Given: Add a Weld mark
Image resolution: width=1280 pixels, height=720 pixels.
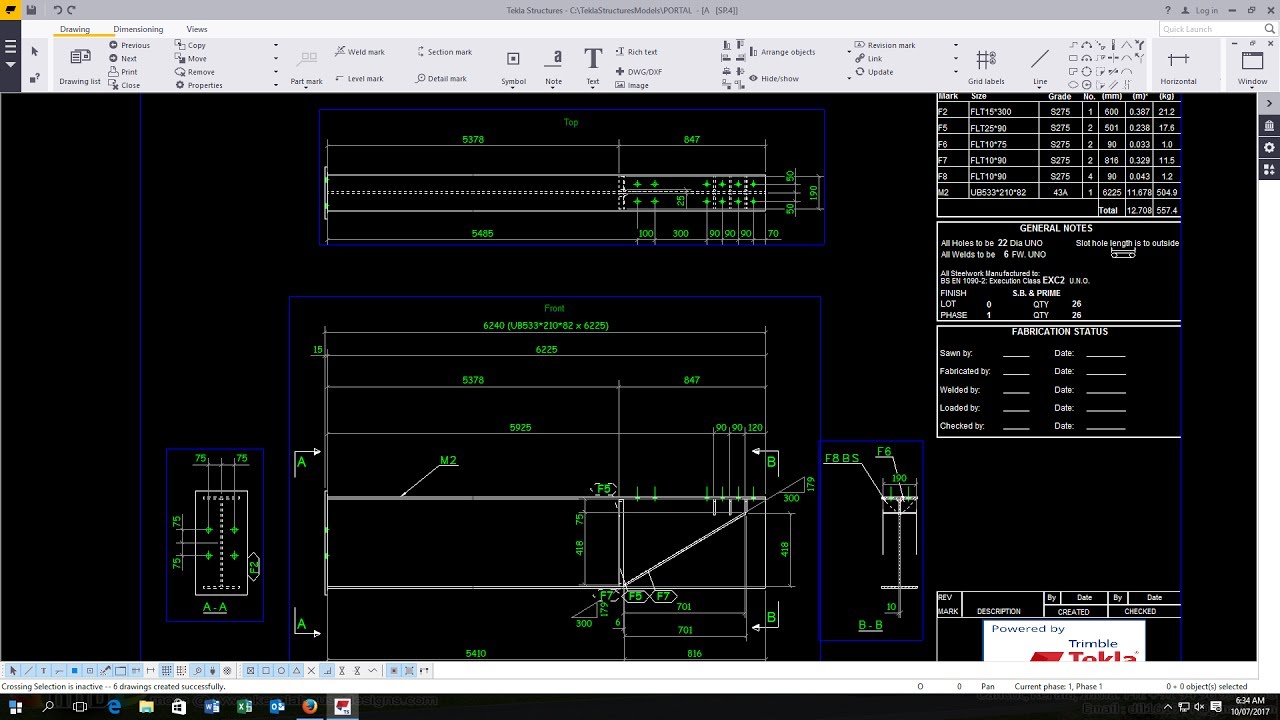Looking at the screenshot, I should [359, 52].
